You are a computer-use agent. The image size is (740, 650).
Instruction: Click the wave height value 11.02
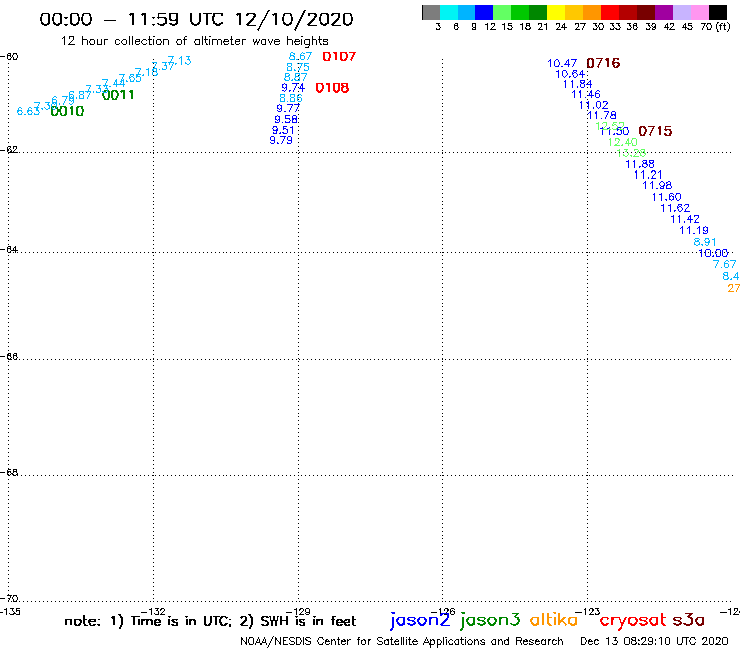click(x=594, y=105)
